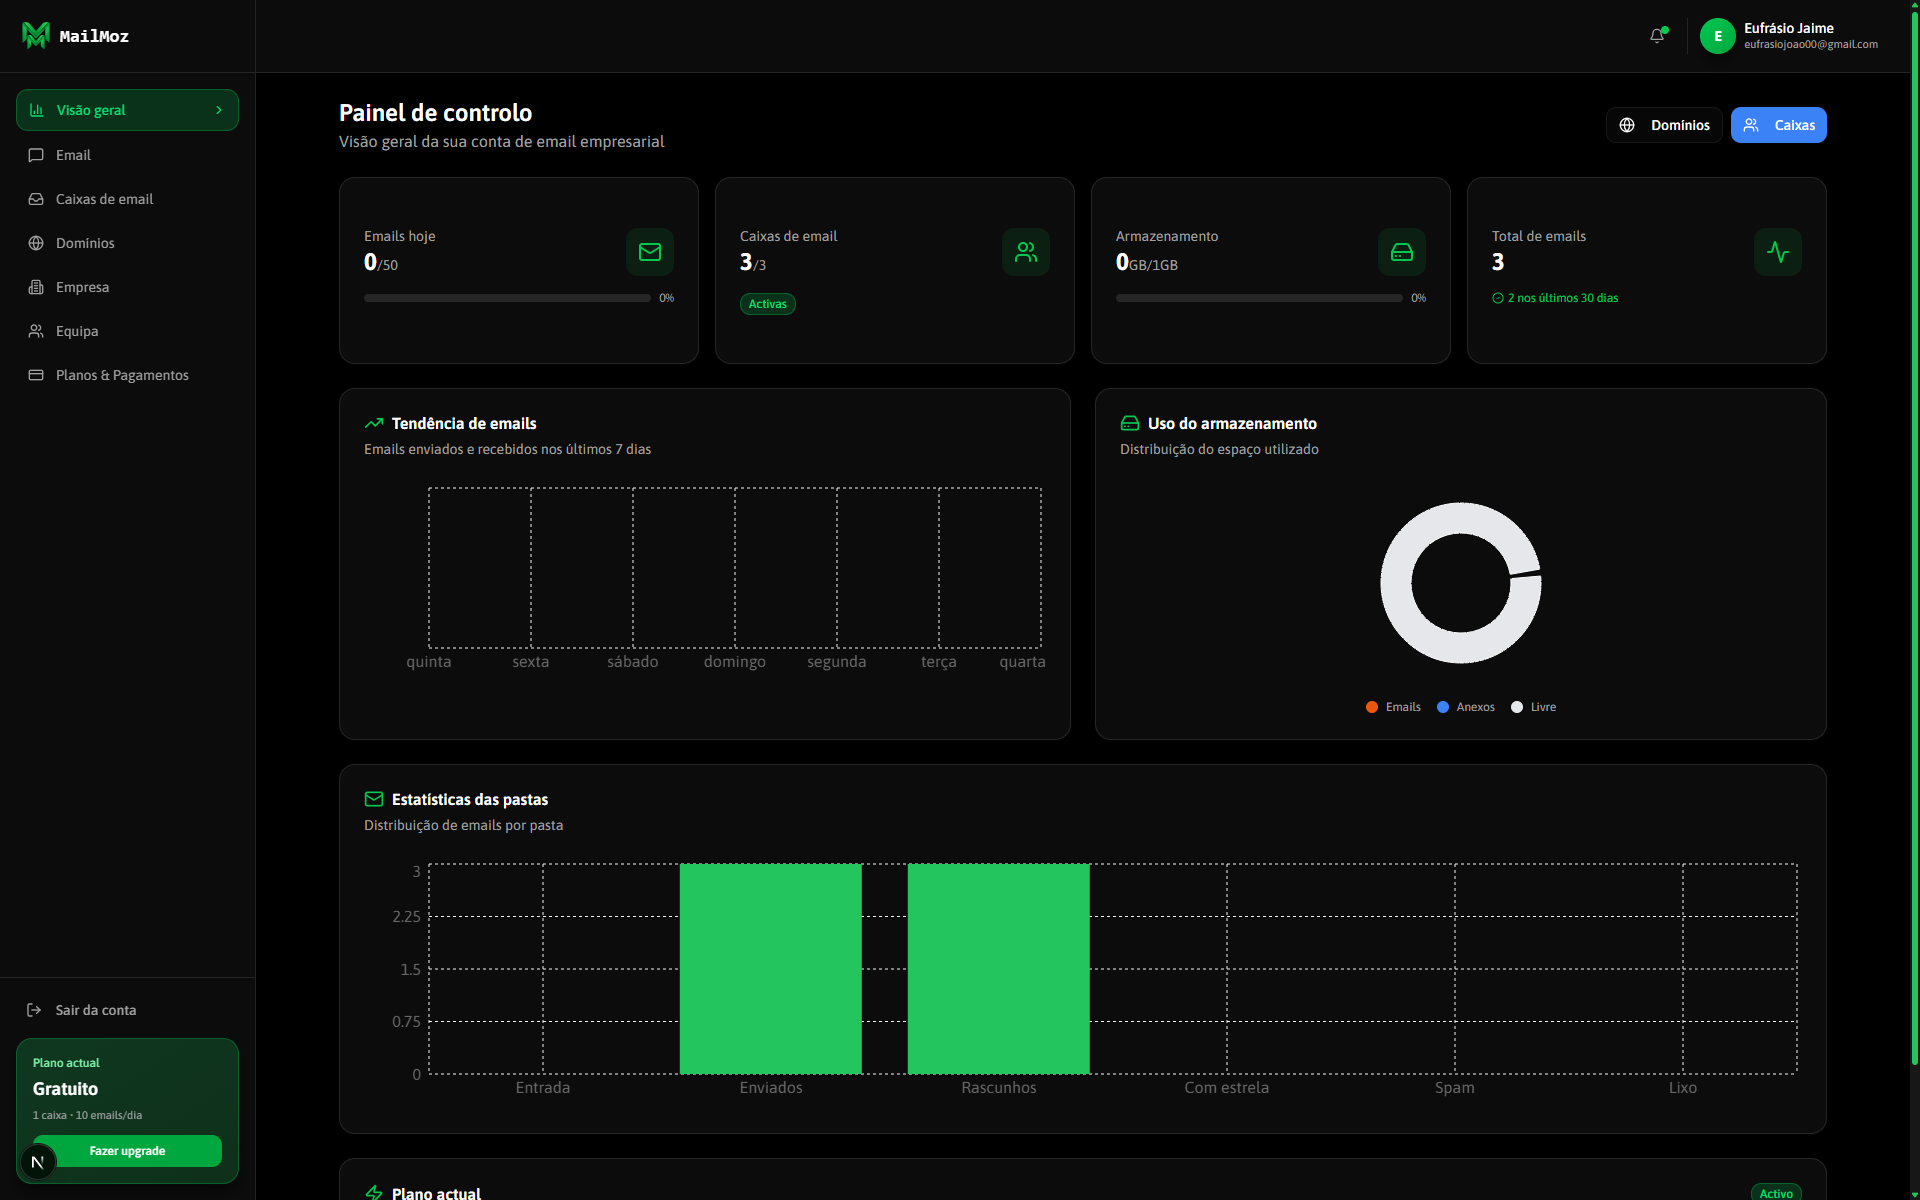Open the Caixas de email section
Screen dimensions: 1920x1200
tap(128, 199)
